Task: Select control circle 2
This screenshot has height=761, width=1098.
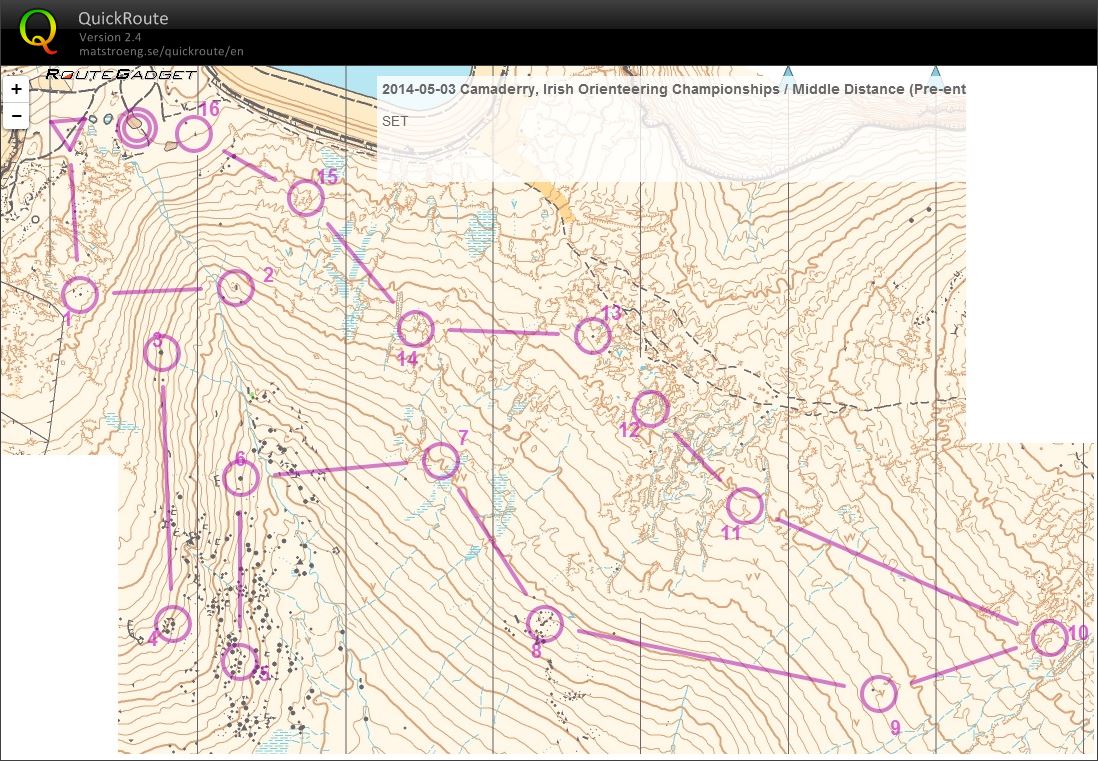Action: [235, 288]
